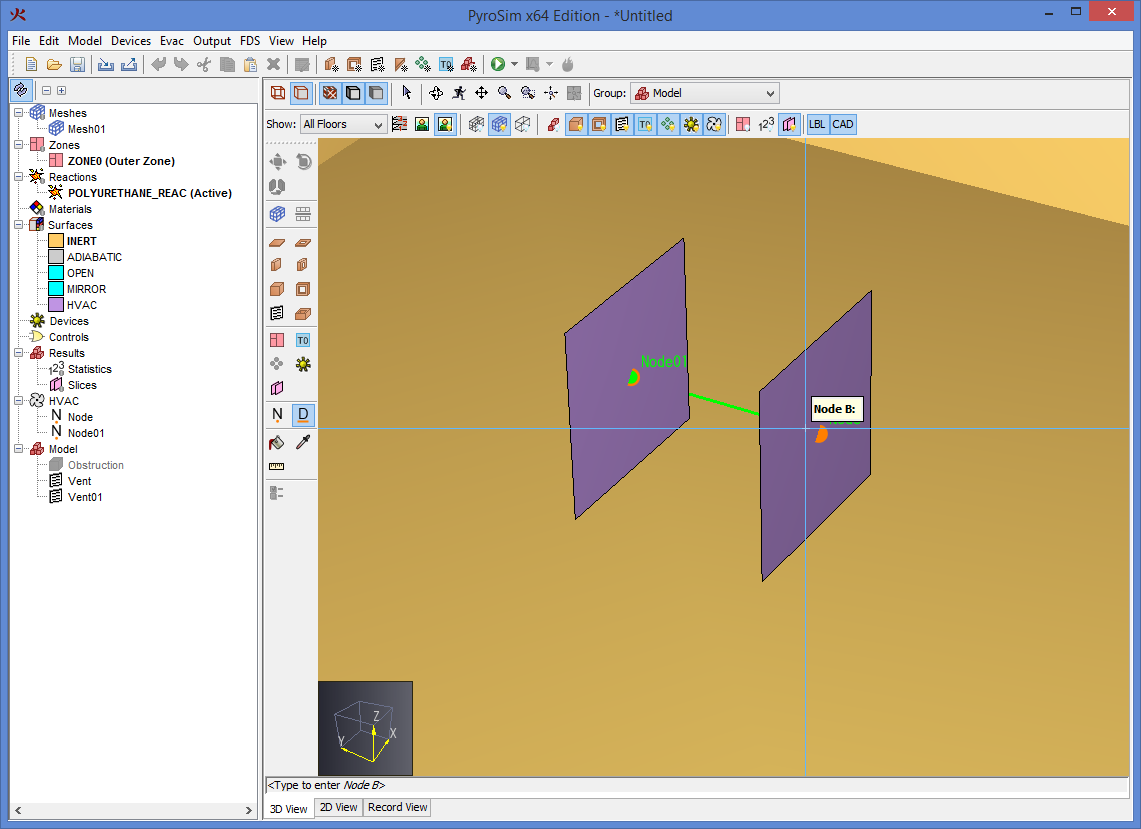Screen dimensions: 1141x829
Task: Choose the Draw Mesh tool in side toolbar
Action: coord(277,214)
